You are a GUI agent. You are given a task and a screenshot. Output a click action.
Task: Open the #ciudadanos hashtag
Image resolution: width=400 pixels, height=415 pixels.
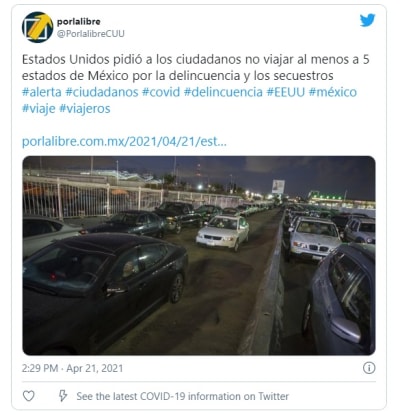click(102, 92)
